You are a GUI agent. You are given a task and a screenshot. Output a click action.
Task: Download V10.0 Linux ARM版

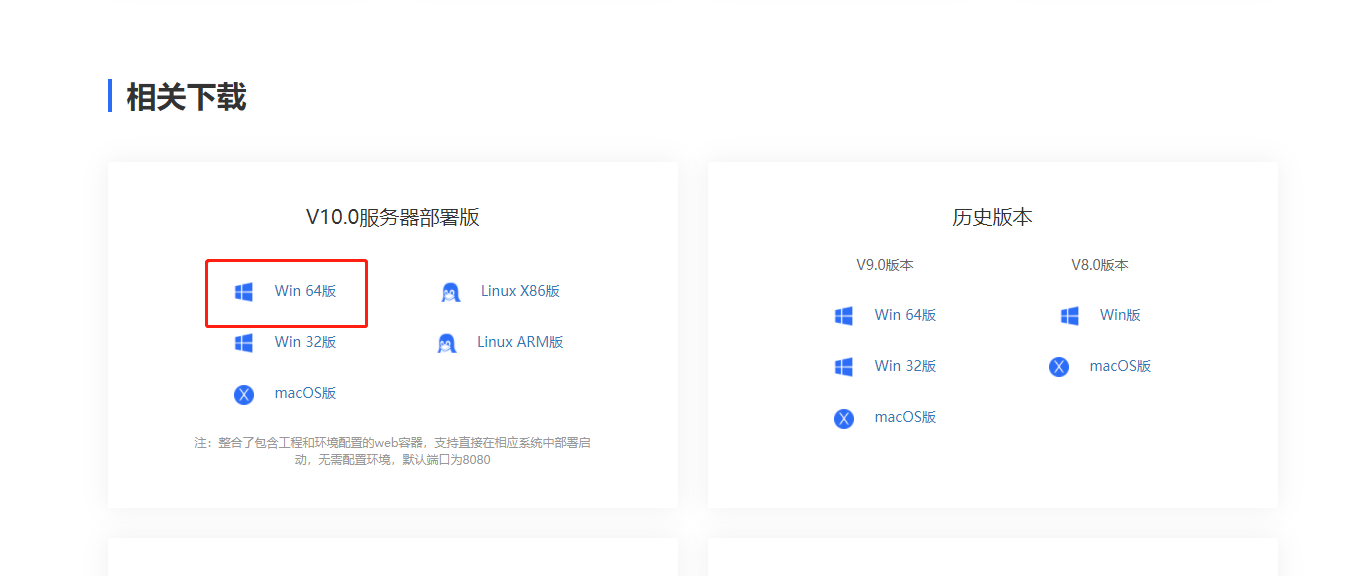pos(520,342)
